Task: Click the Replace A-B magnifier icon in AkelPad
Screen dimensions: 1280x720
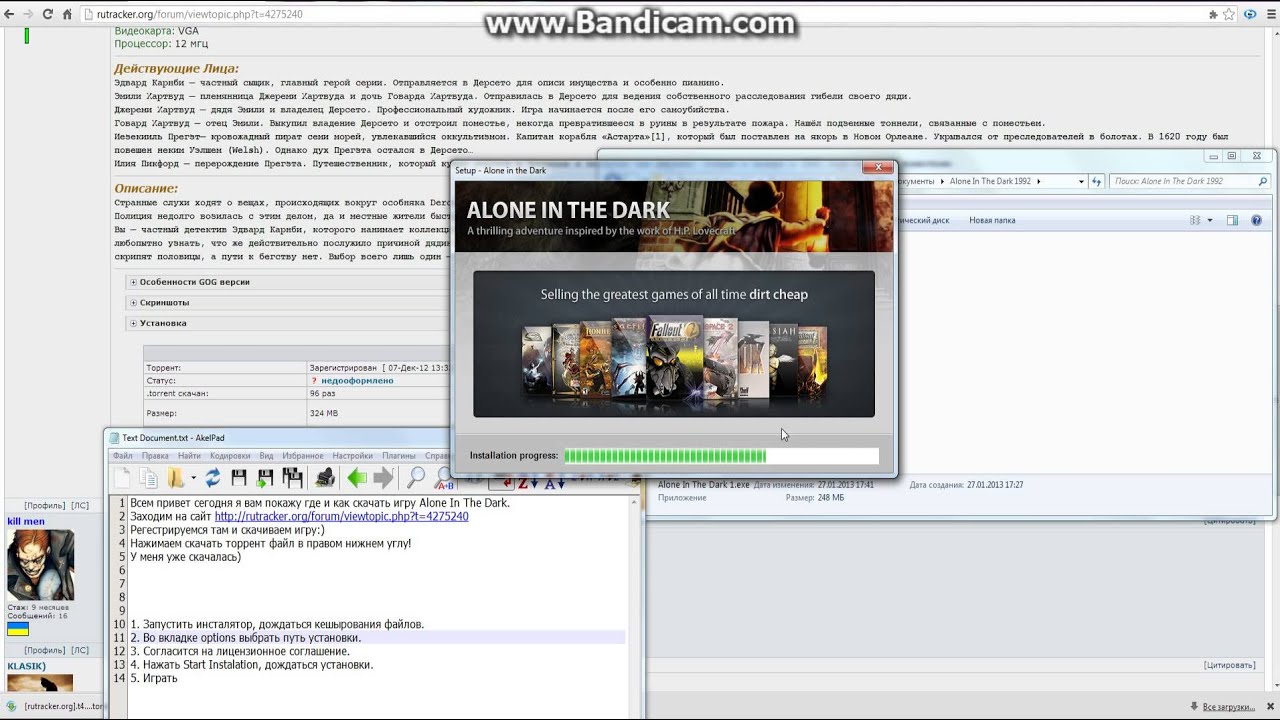Action: [x=443, y=478]
